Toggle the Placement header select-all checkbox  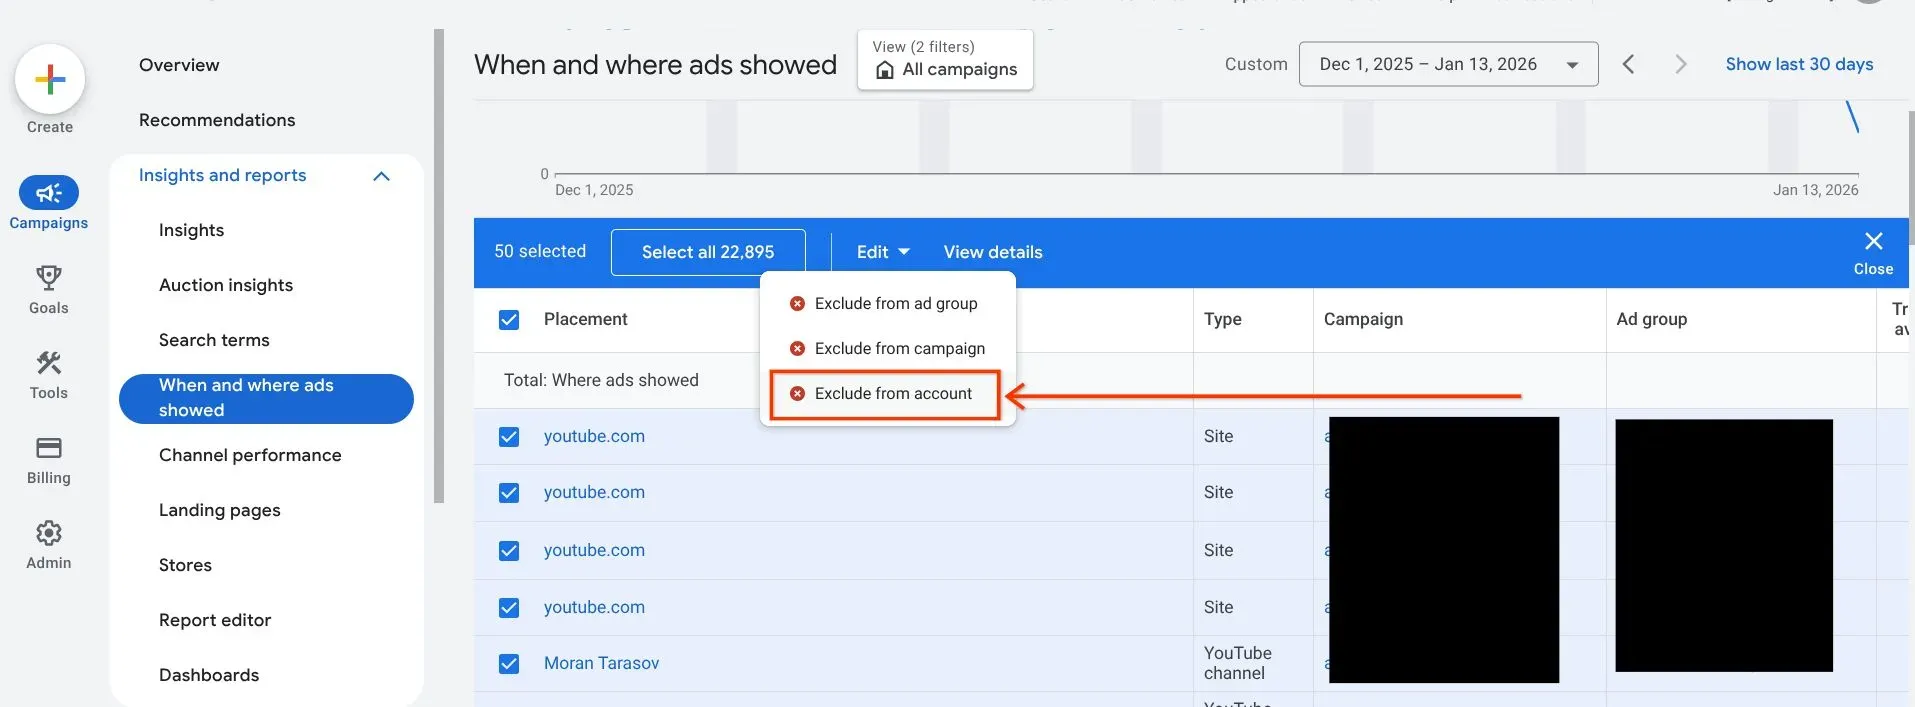click(509, 319)
